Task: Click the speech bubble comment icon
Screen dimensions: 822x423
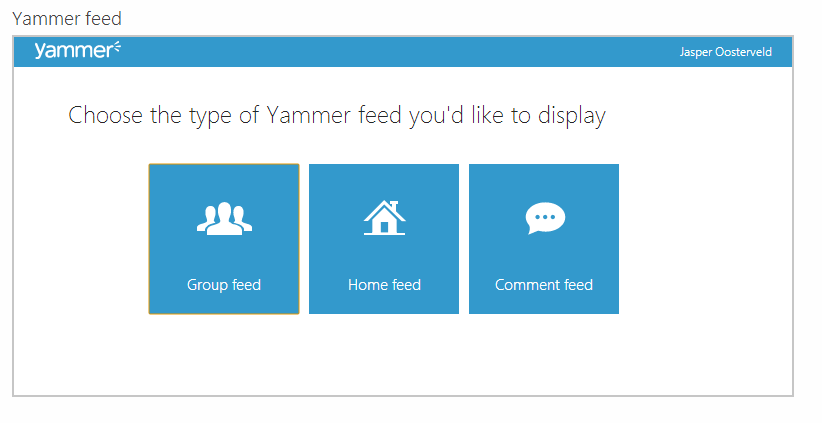Action: (x=545, y=218)
